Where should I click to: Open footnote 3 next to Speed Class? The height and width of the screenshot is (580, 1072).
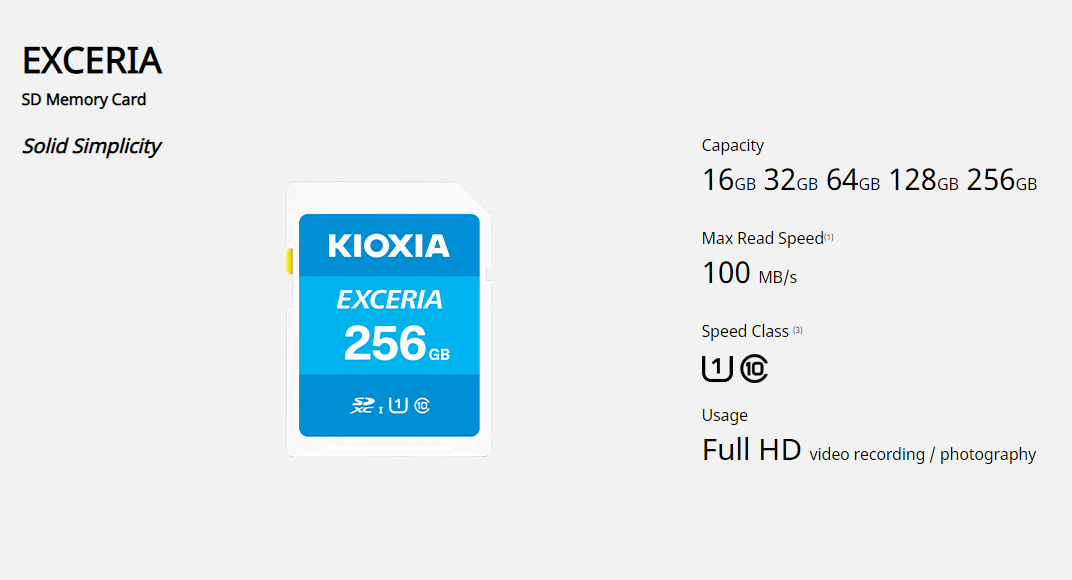pos(798,330)
